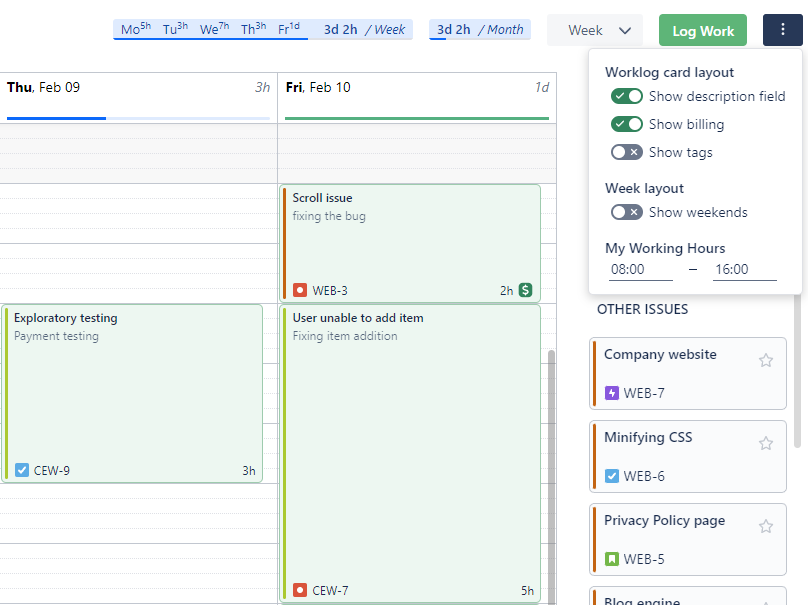Star the Privacy Policy page issue

point(766,526)
